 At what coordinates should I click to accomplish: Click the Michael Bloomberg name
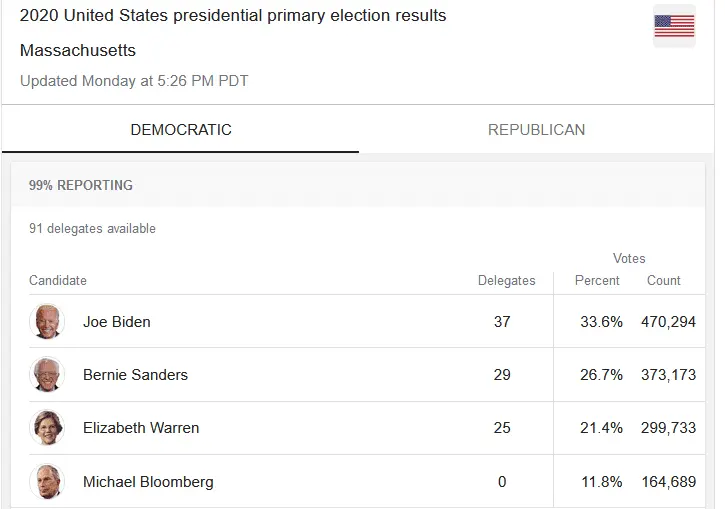pos(148,482)
